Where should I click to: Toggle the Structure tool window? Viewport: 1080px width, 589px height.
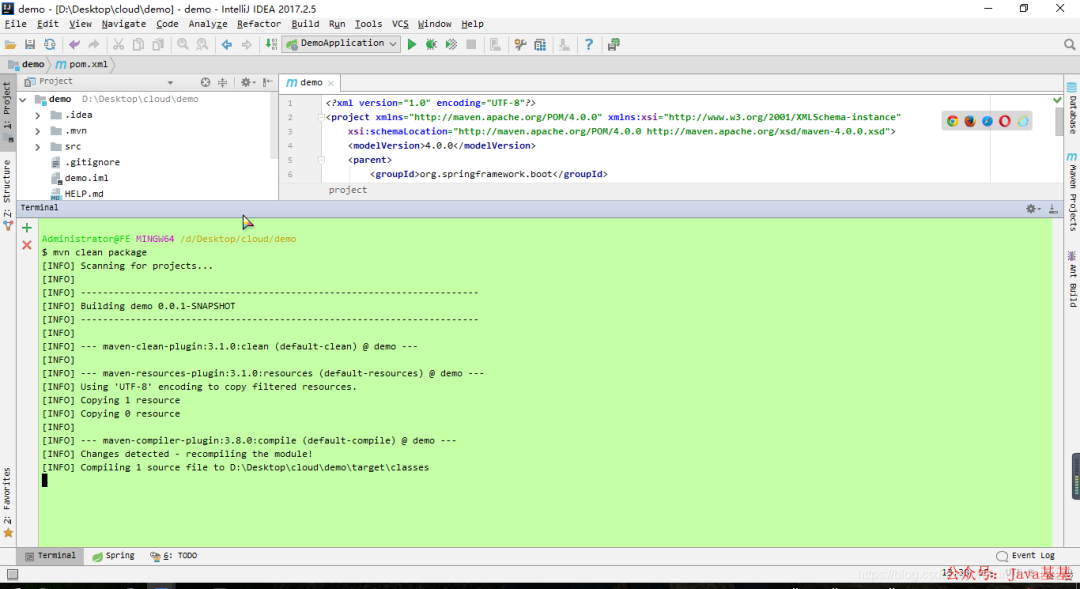tap(7, 192)
